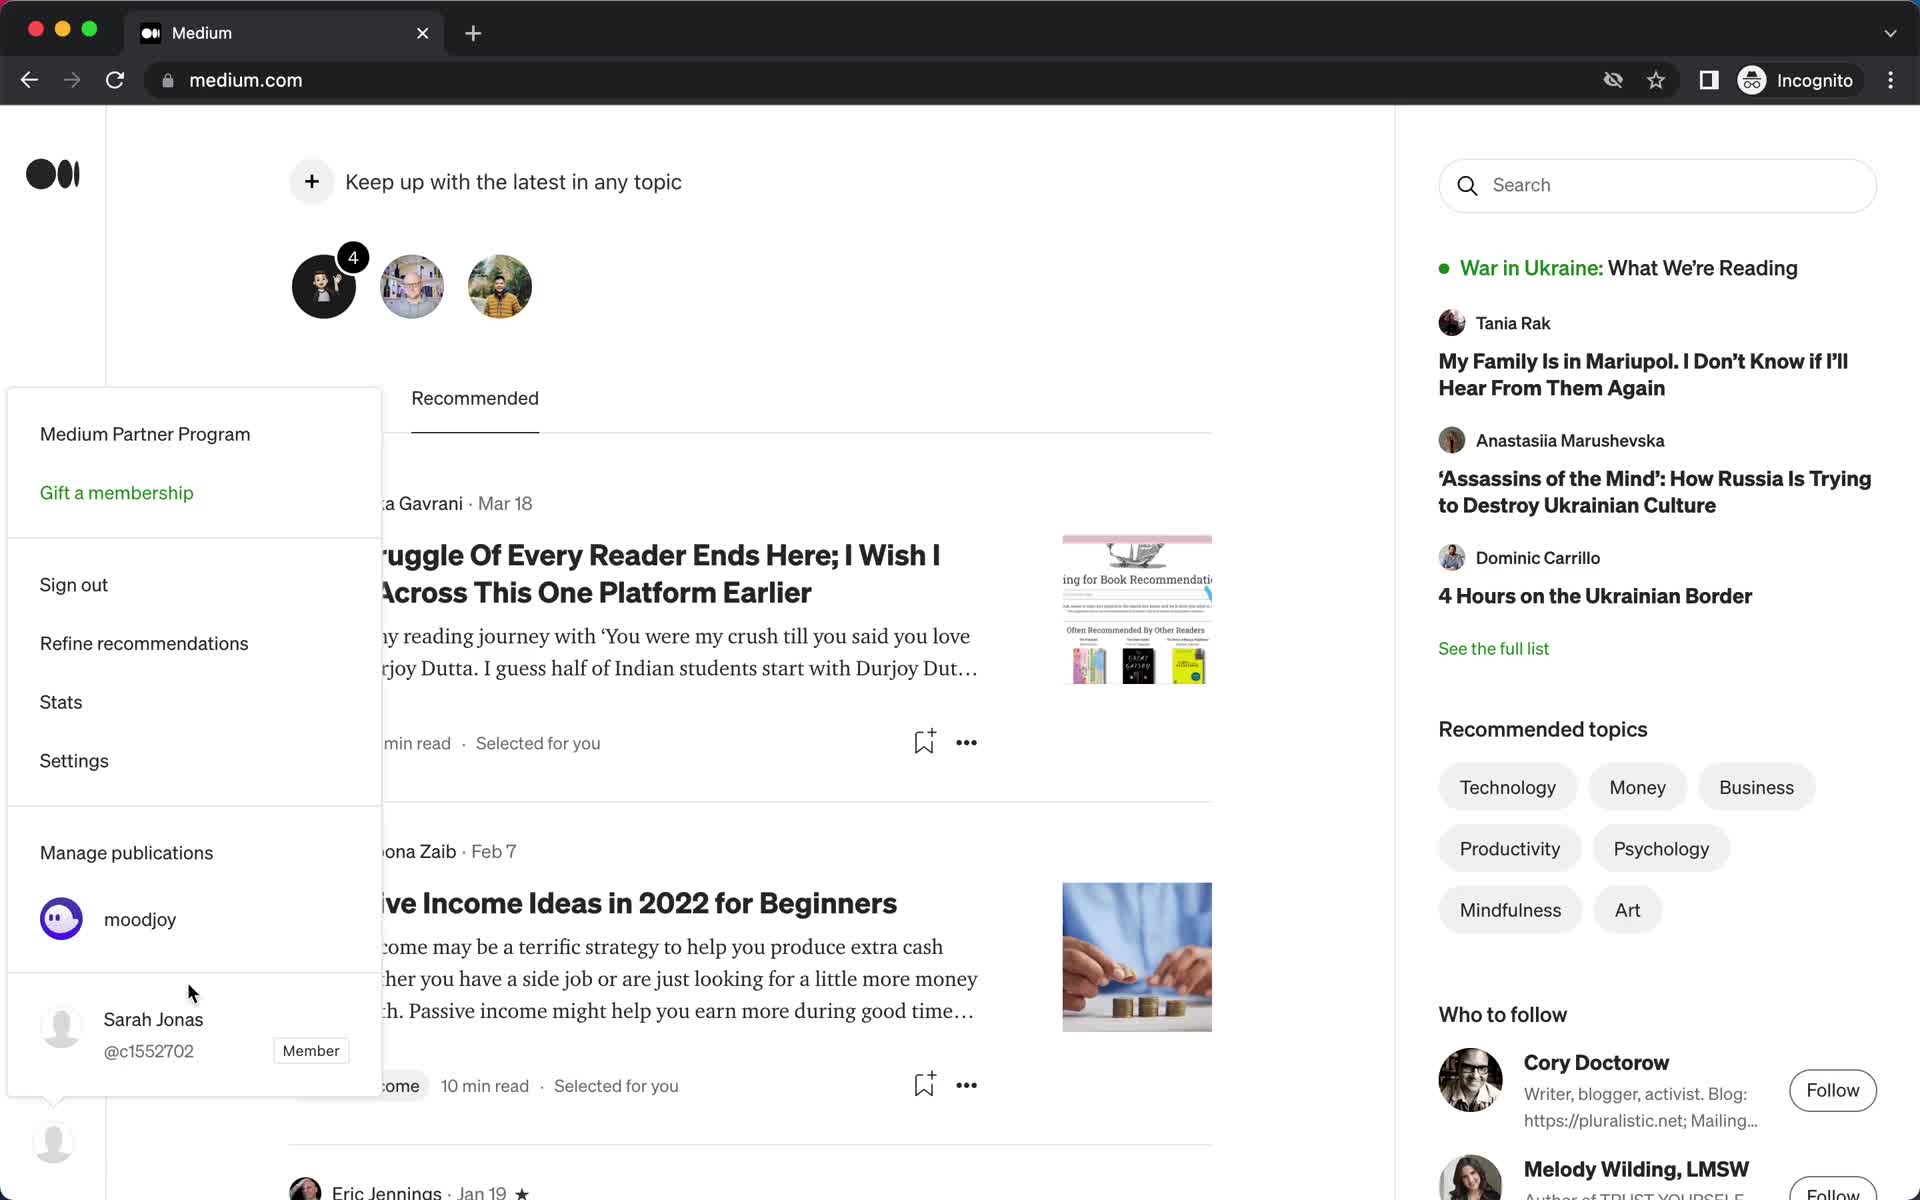Click the incognito profile icon in toolbar
Image resolution: width=1920 pixels, height=1200 pixels.
[1753, 80]
